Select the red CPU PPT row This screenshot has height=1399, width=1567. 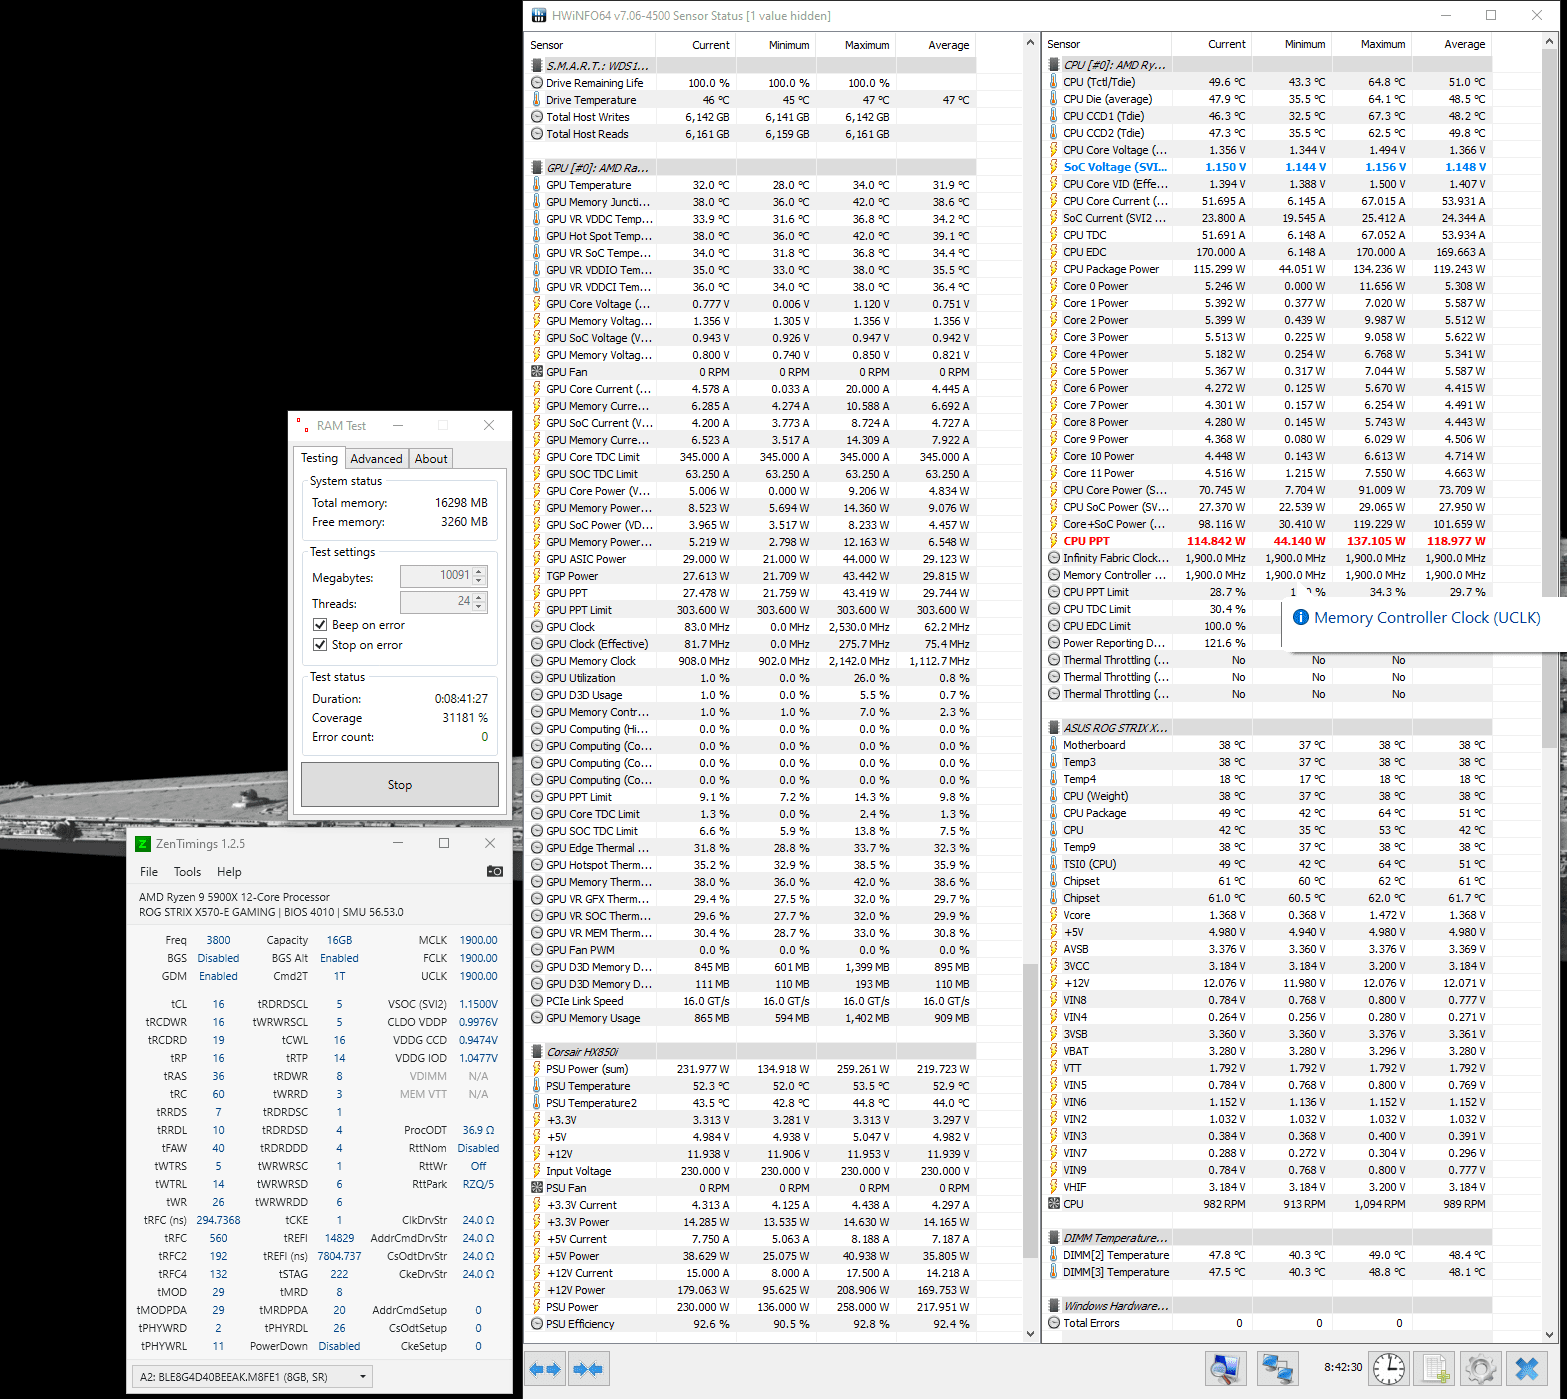pyautogui.click(x=1266, y=541)
